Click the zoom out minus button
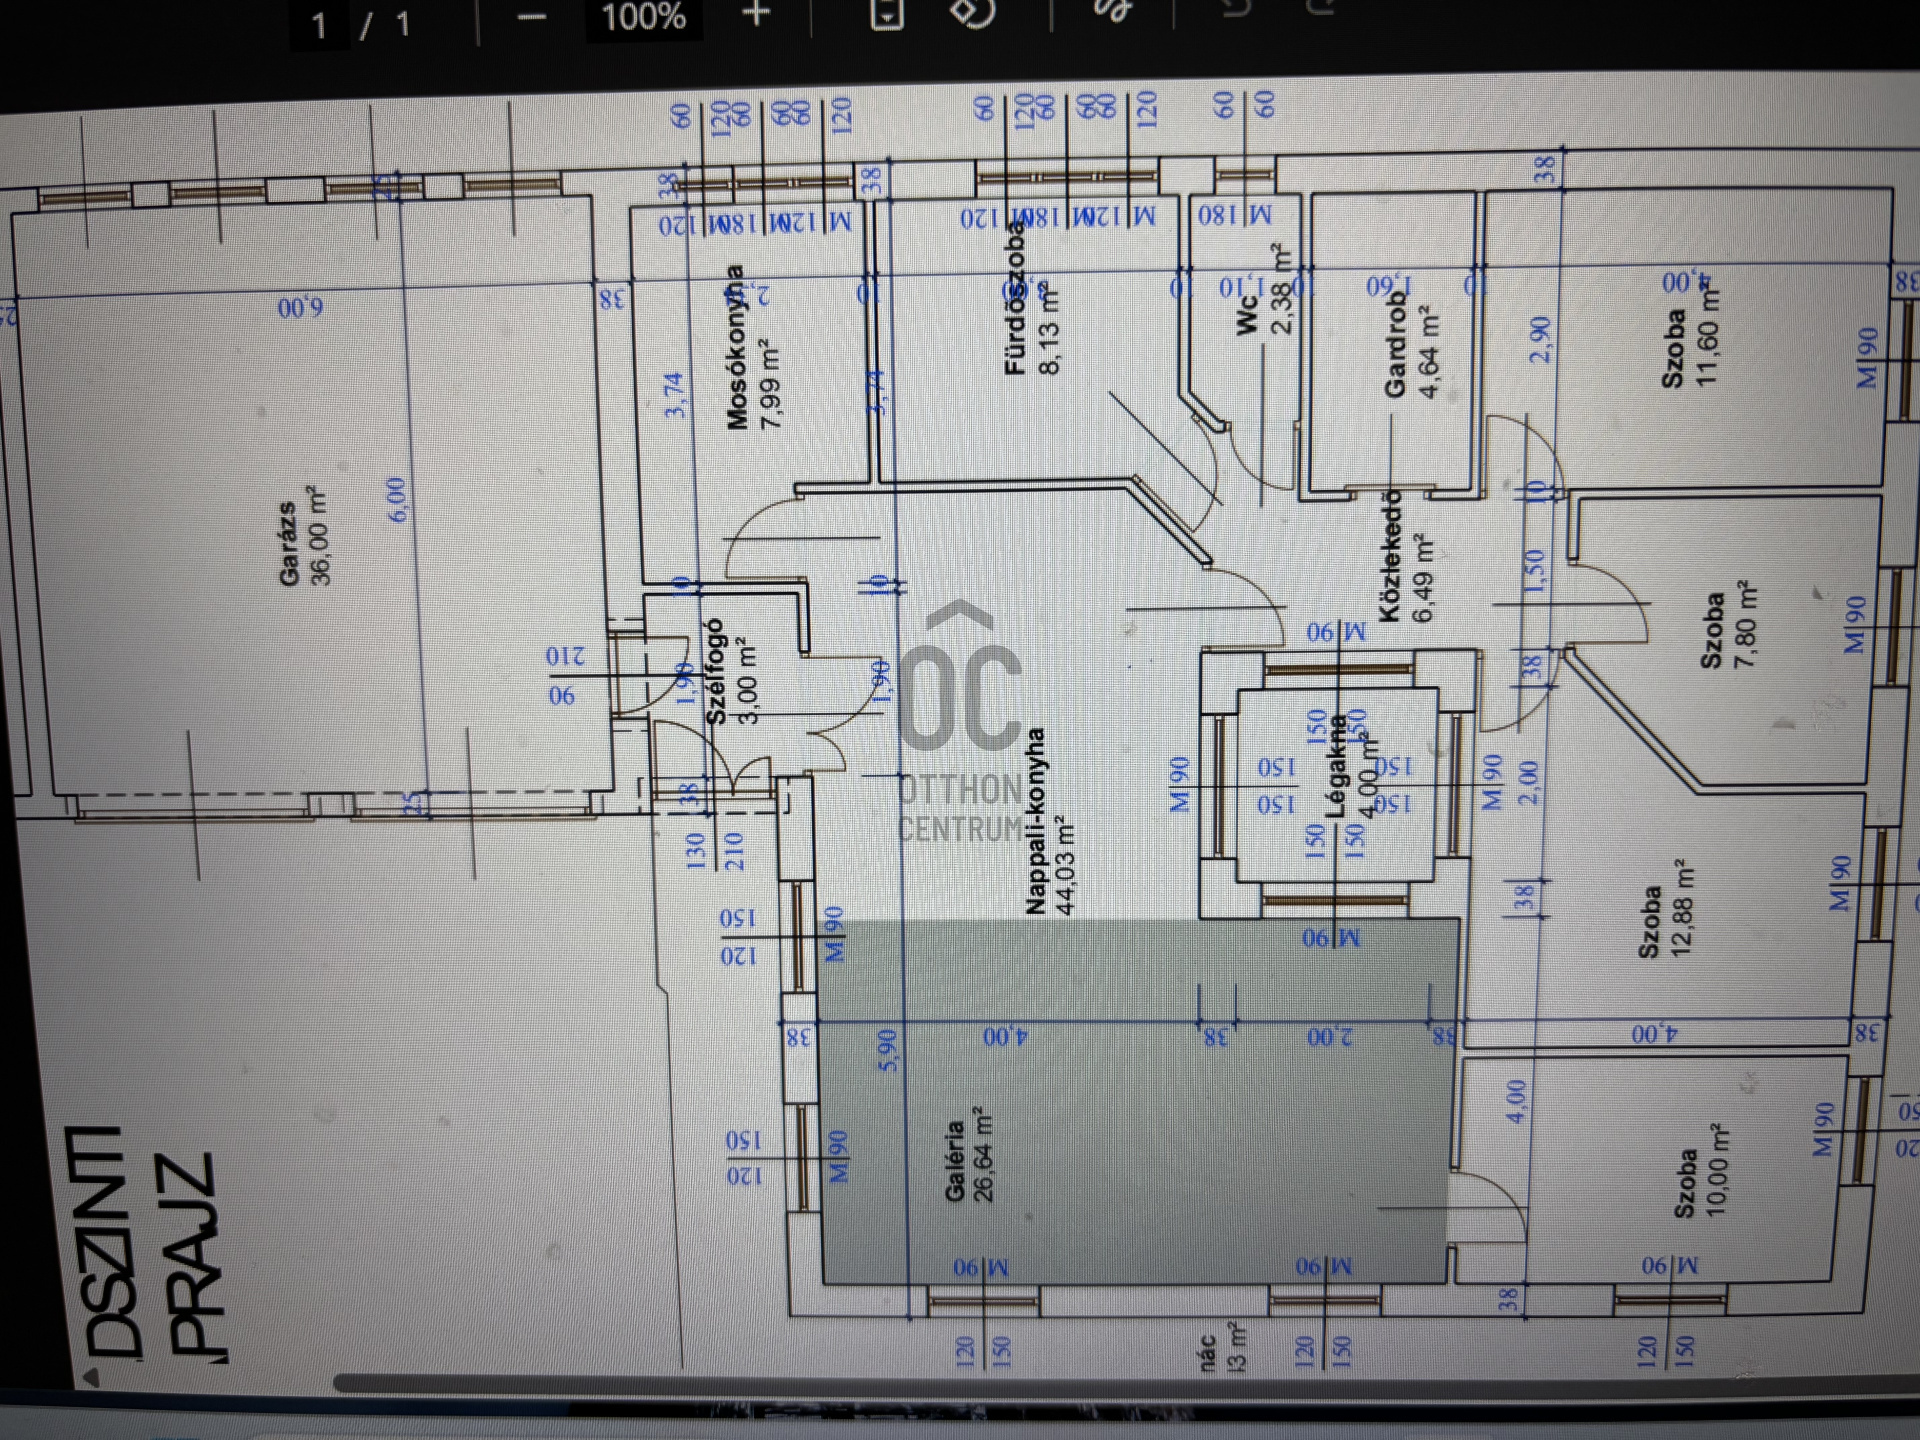Viewport: 1920px width, 1440px height. tap(532, 17)
